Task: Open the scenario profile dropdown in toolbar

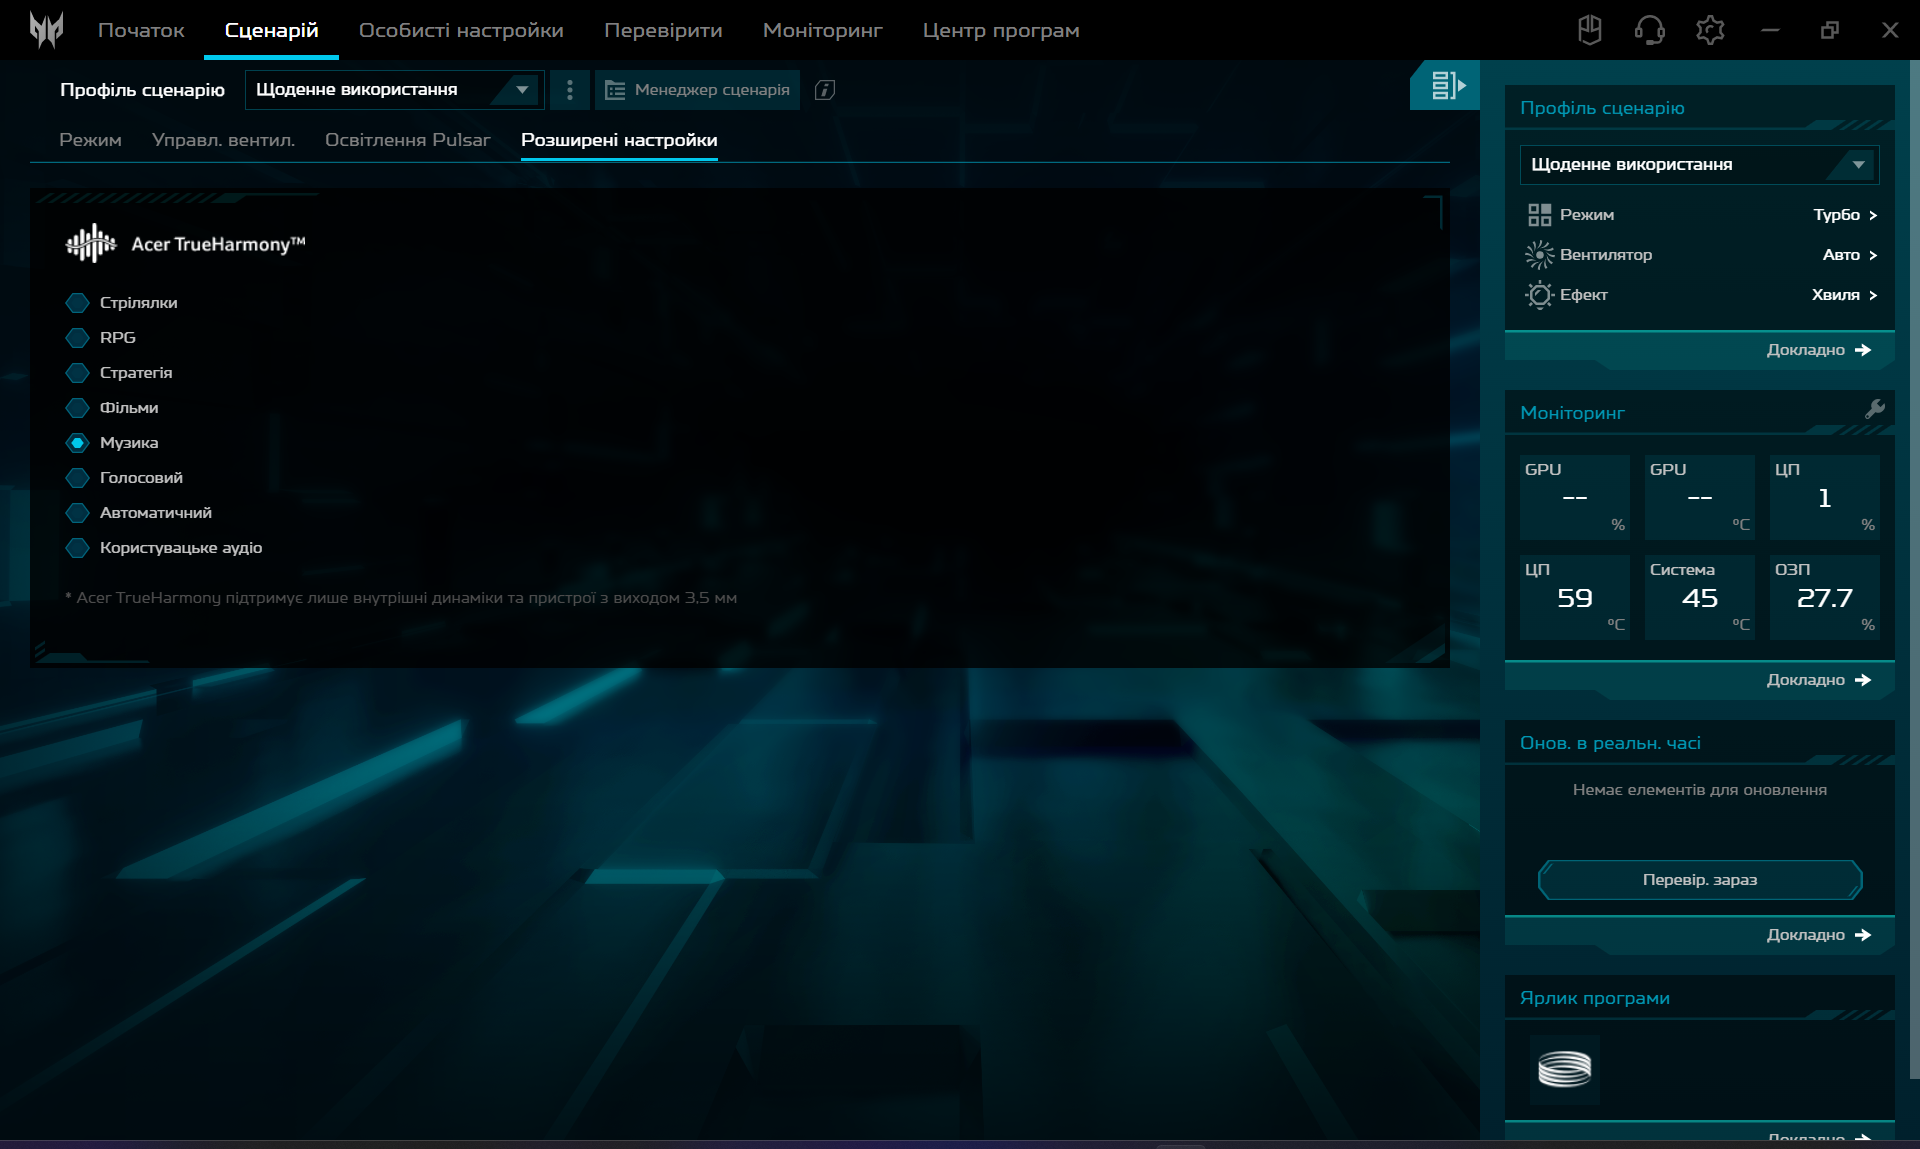Action: click(394, 90)
